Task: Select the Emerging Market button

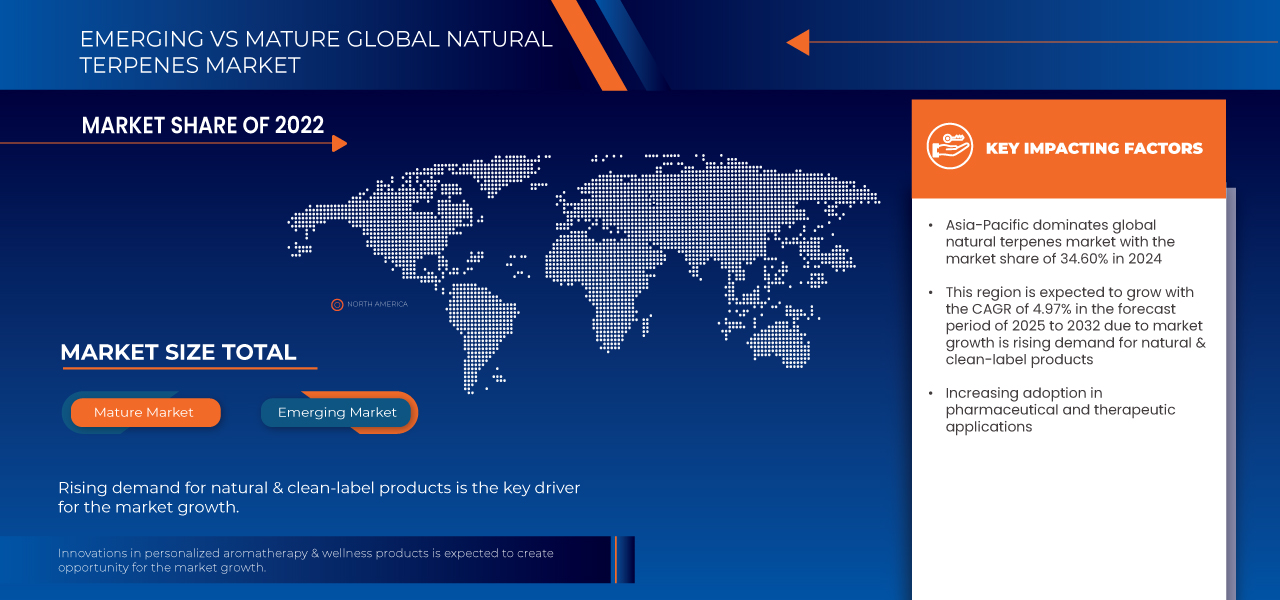Action: (337, 412)
